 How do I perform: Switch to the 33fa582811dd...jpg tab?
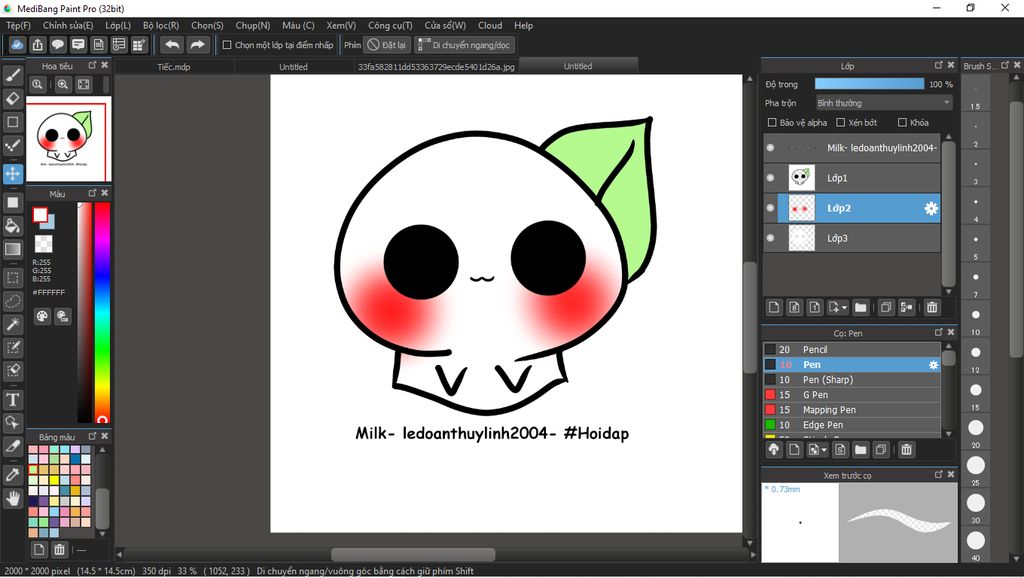pyautogui.click(x=436, y=67)
